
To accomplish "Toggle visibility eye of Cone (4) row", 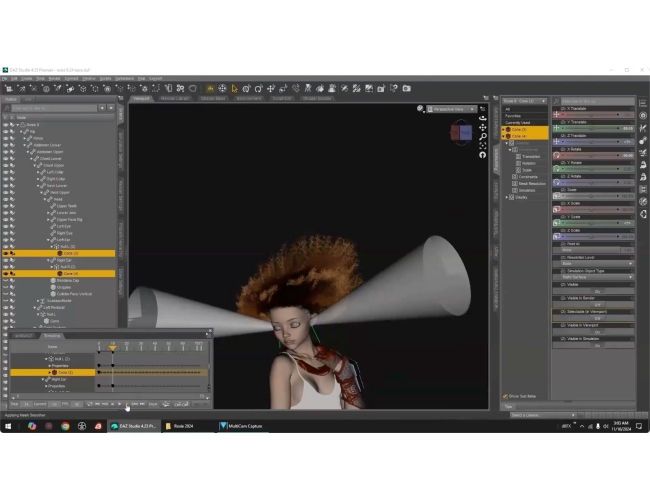I will pyautogui.click(x=5, y=273).
